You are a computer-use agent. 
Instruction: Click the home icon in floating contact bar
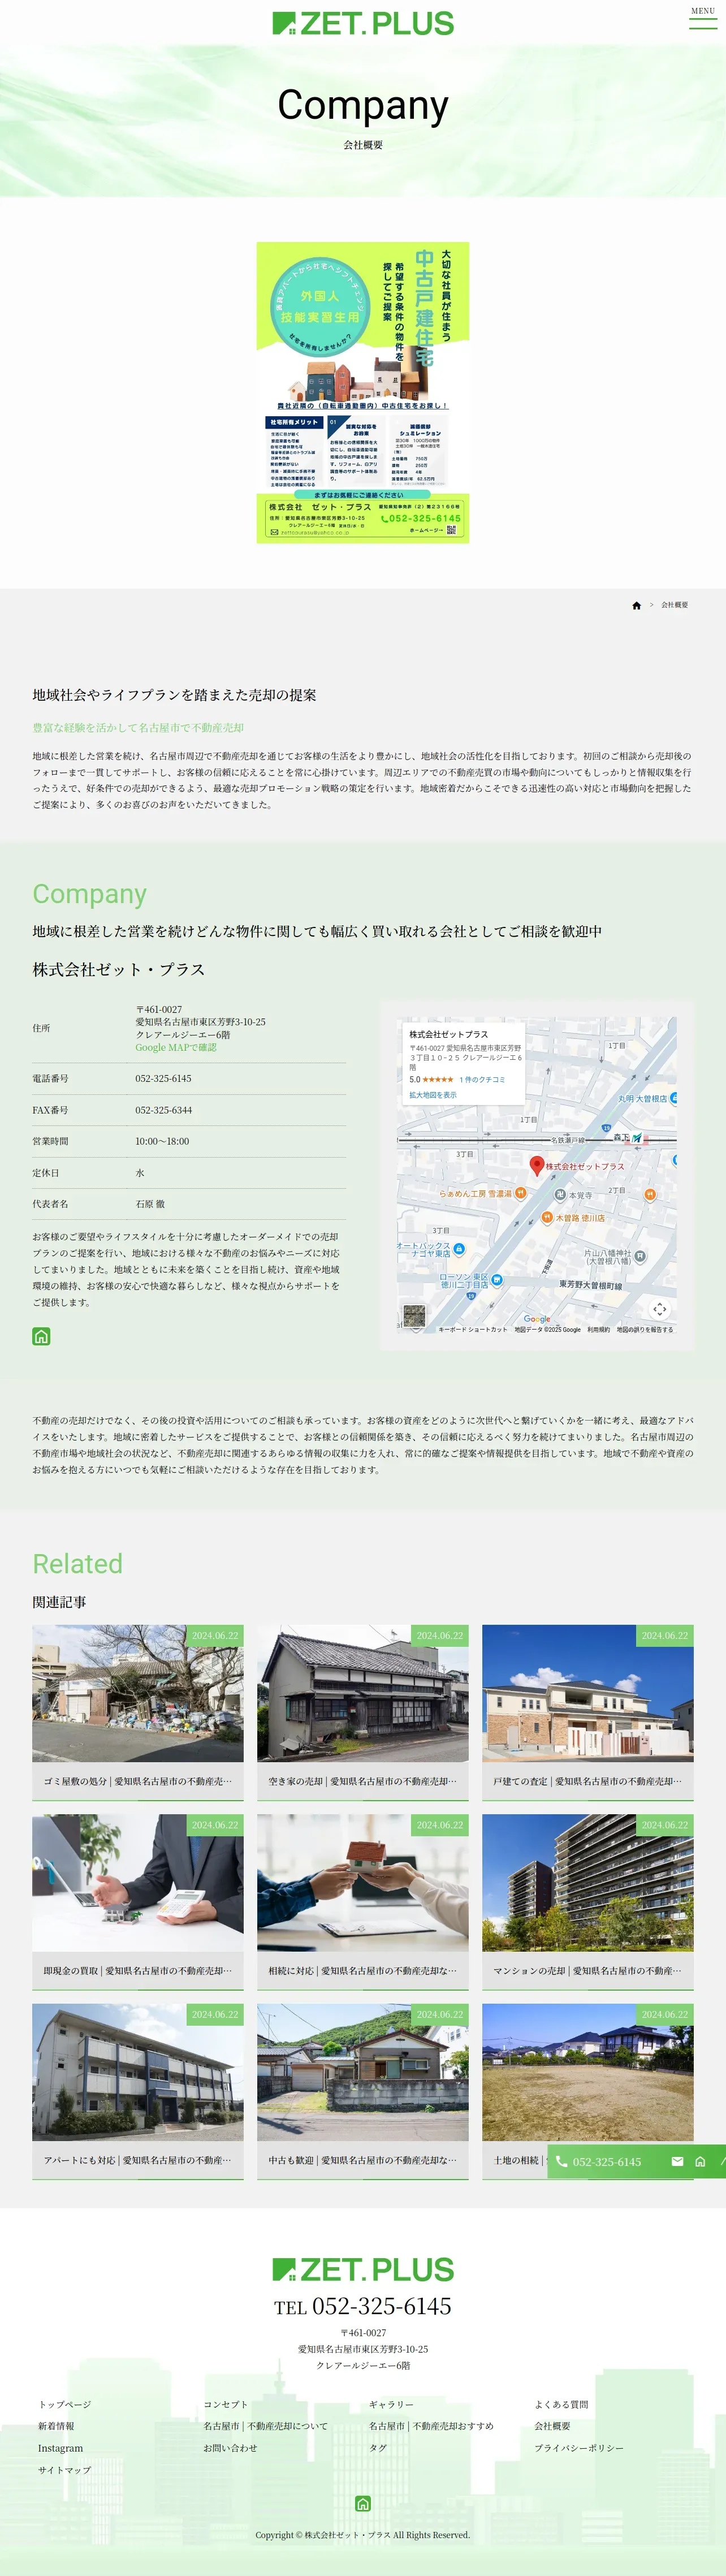(700, 2161)
